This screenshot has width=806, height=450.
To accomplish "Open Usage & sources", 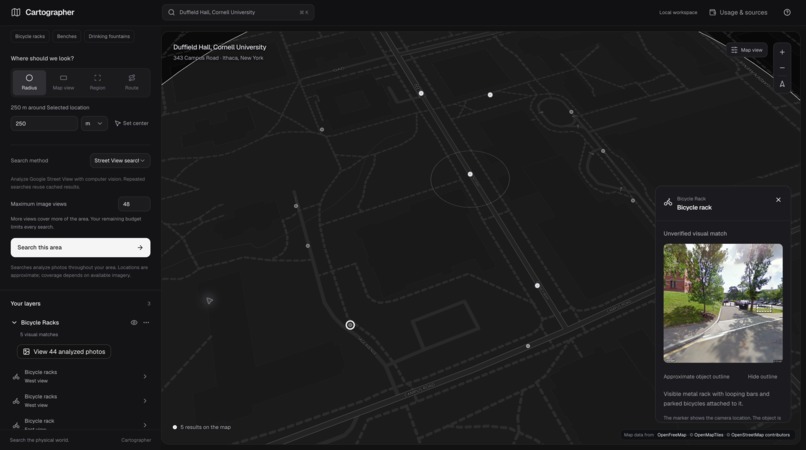I will (738, 12).
